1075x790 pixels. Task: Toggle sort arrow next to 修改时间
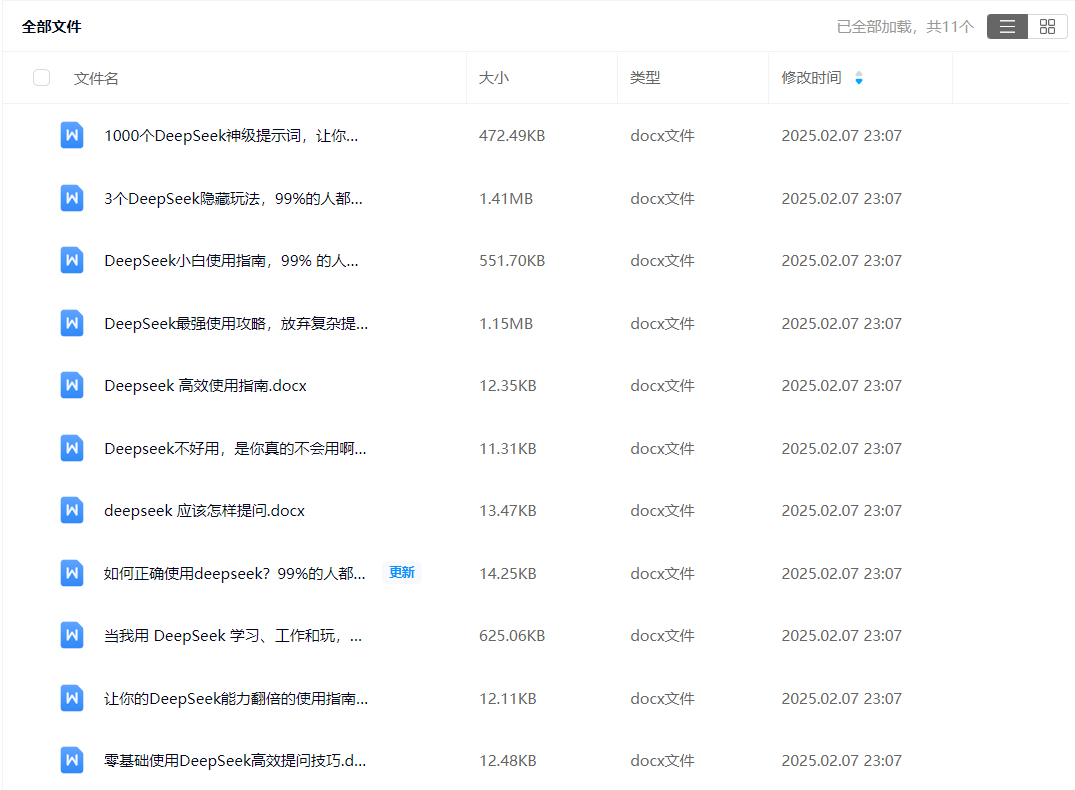point(858,78)
